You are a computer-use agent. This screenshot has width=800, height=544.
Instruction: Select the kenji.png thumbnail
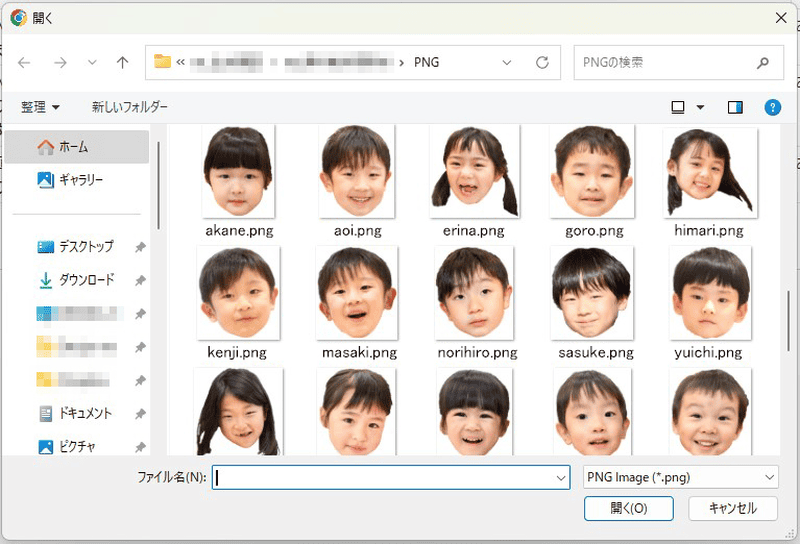point(238,293)
